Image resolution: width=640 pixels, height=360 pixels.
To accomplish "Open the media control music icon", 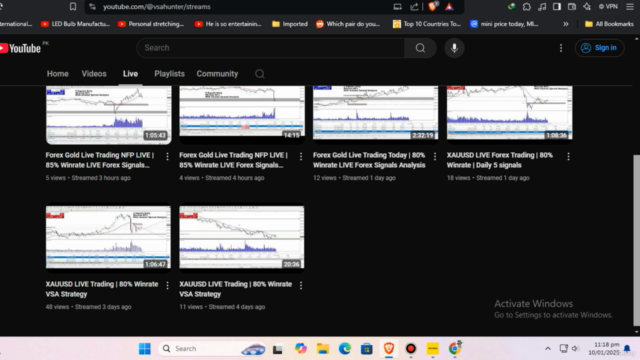I will coord(542,7).
